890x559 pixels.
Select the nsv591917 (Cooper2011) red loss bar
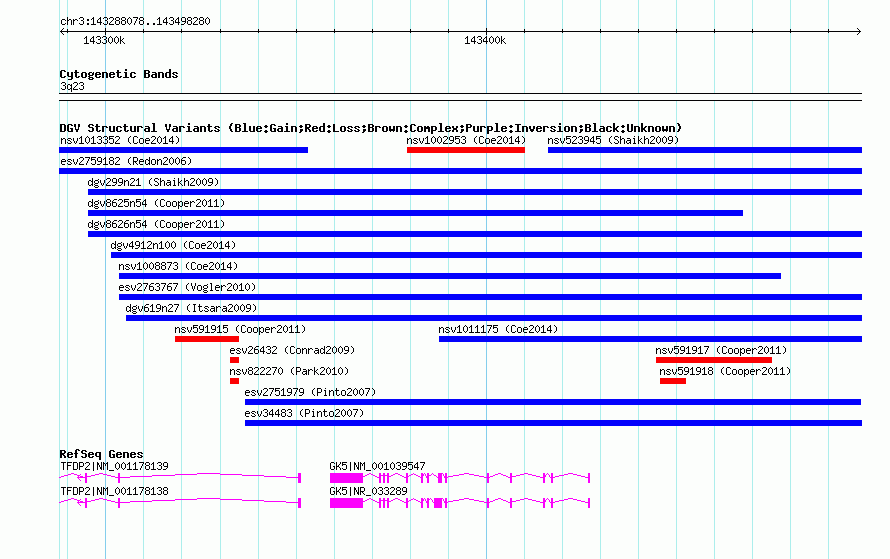click(713, 360)
